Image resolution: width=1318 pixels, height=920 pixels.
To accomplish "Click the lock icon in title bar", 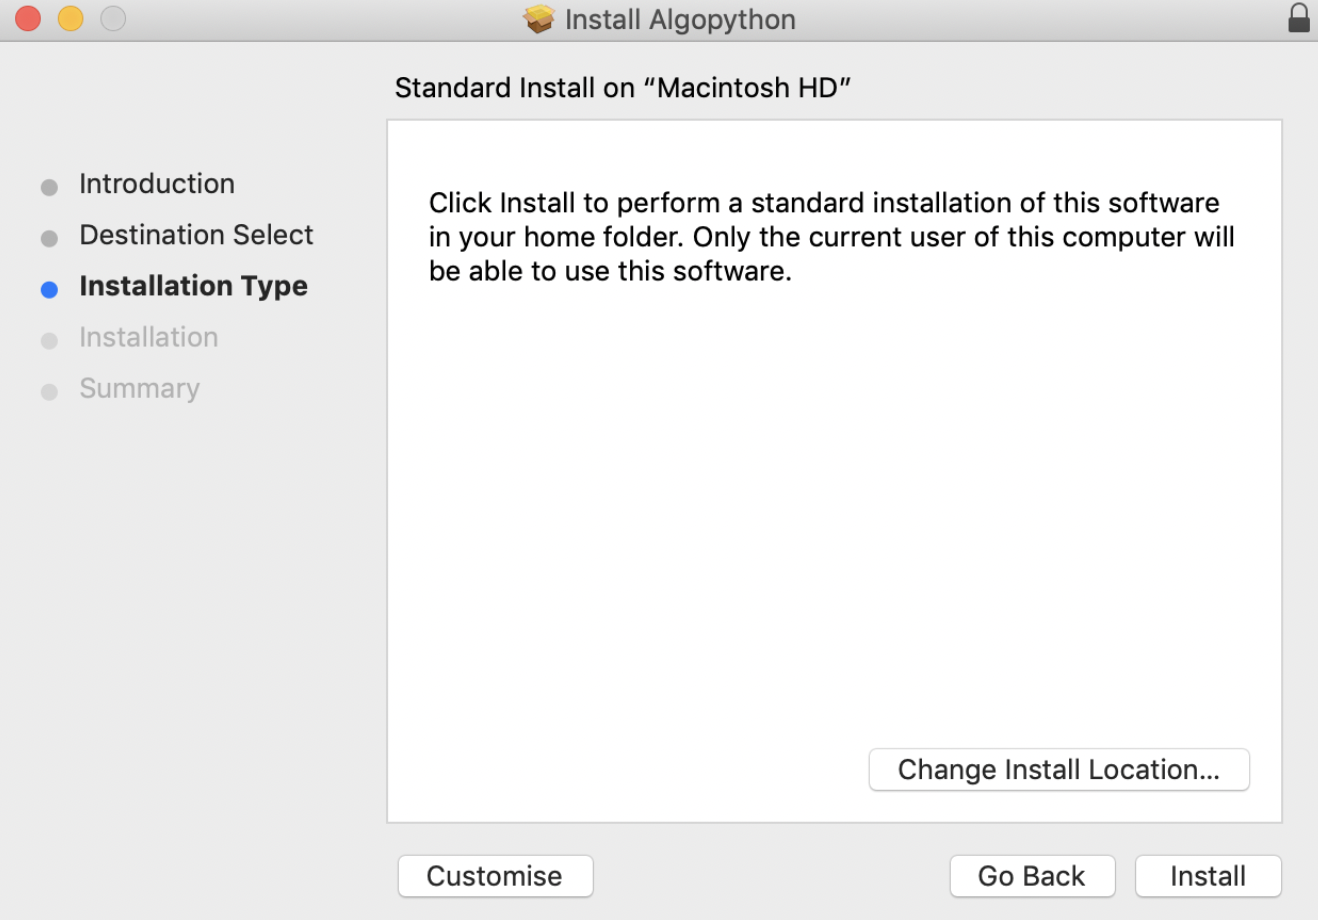I will tap(1298, 19).
